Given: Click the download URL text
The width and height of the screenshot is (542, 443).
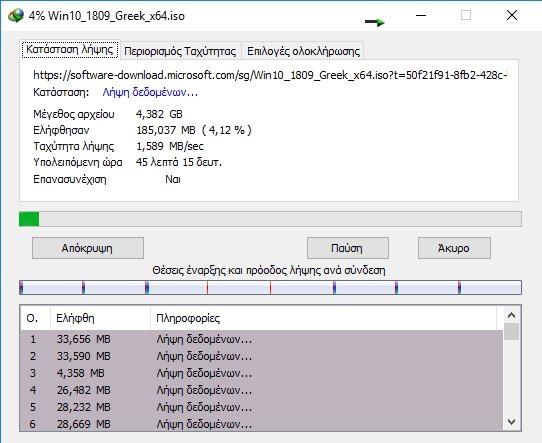Looking at the screenshot, I should click(x=270, y=75).
